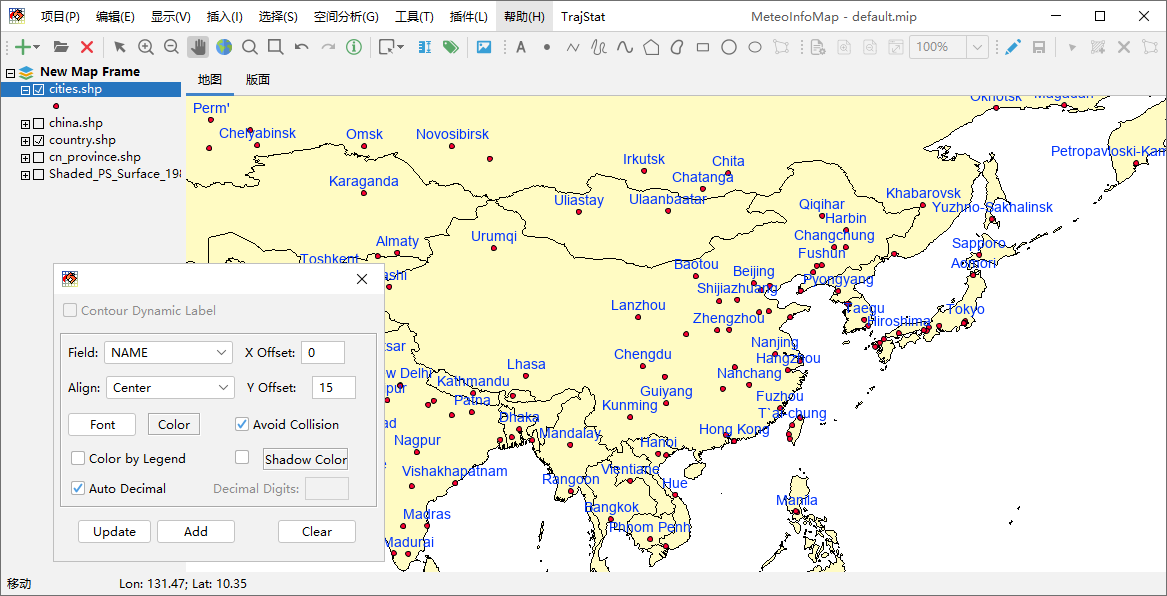Click the Clear button
Viewport: 1167px width, 596px height.
coord(317,531)
